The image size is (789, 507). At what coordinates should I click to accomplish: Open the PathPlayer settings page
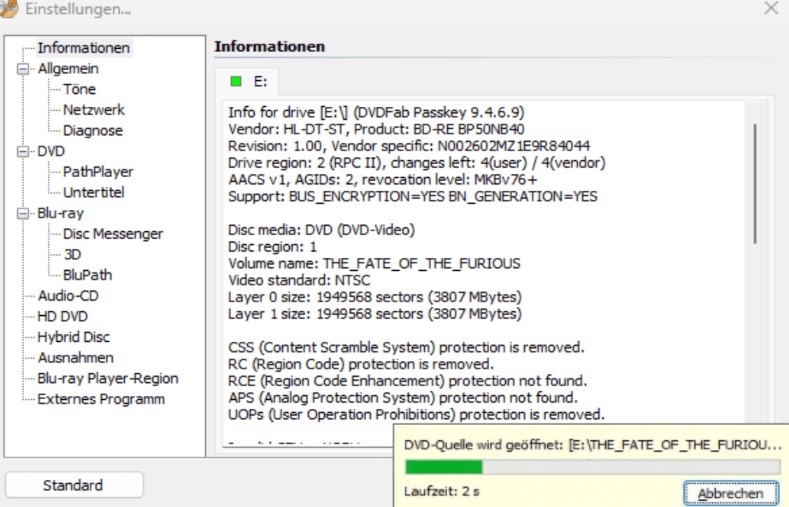(98, 172)
